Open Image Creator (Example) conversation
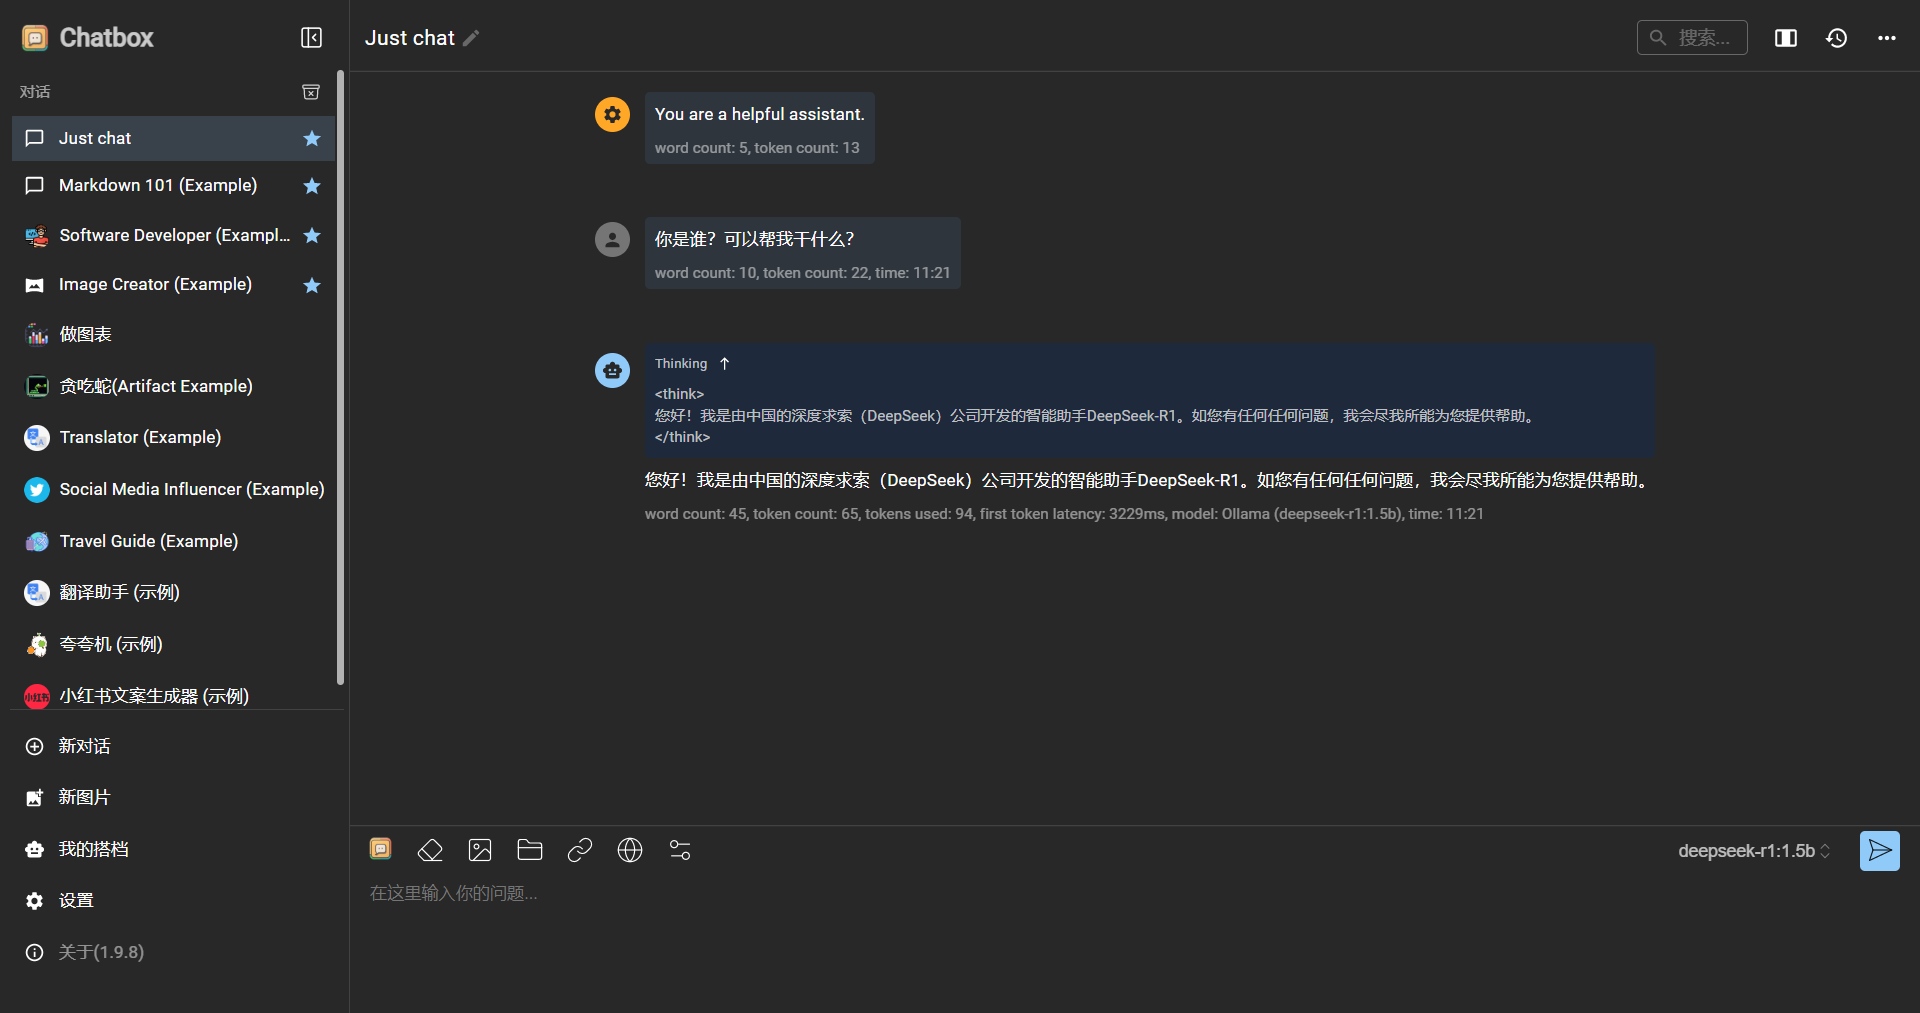The height and width of the screenshot is (1013, 1920). 173,285
